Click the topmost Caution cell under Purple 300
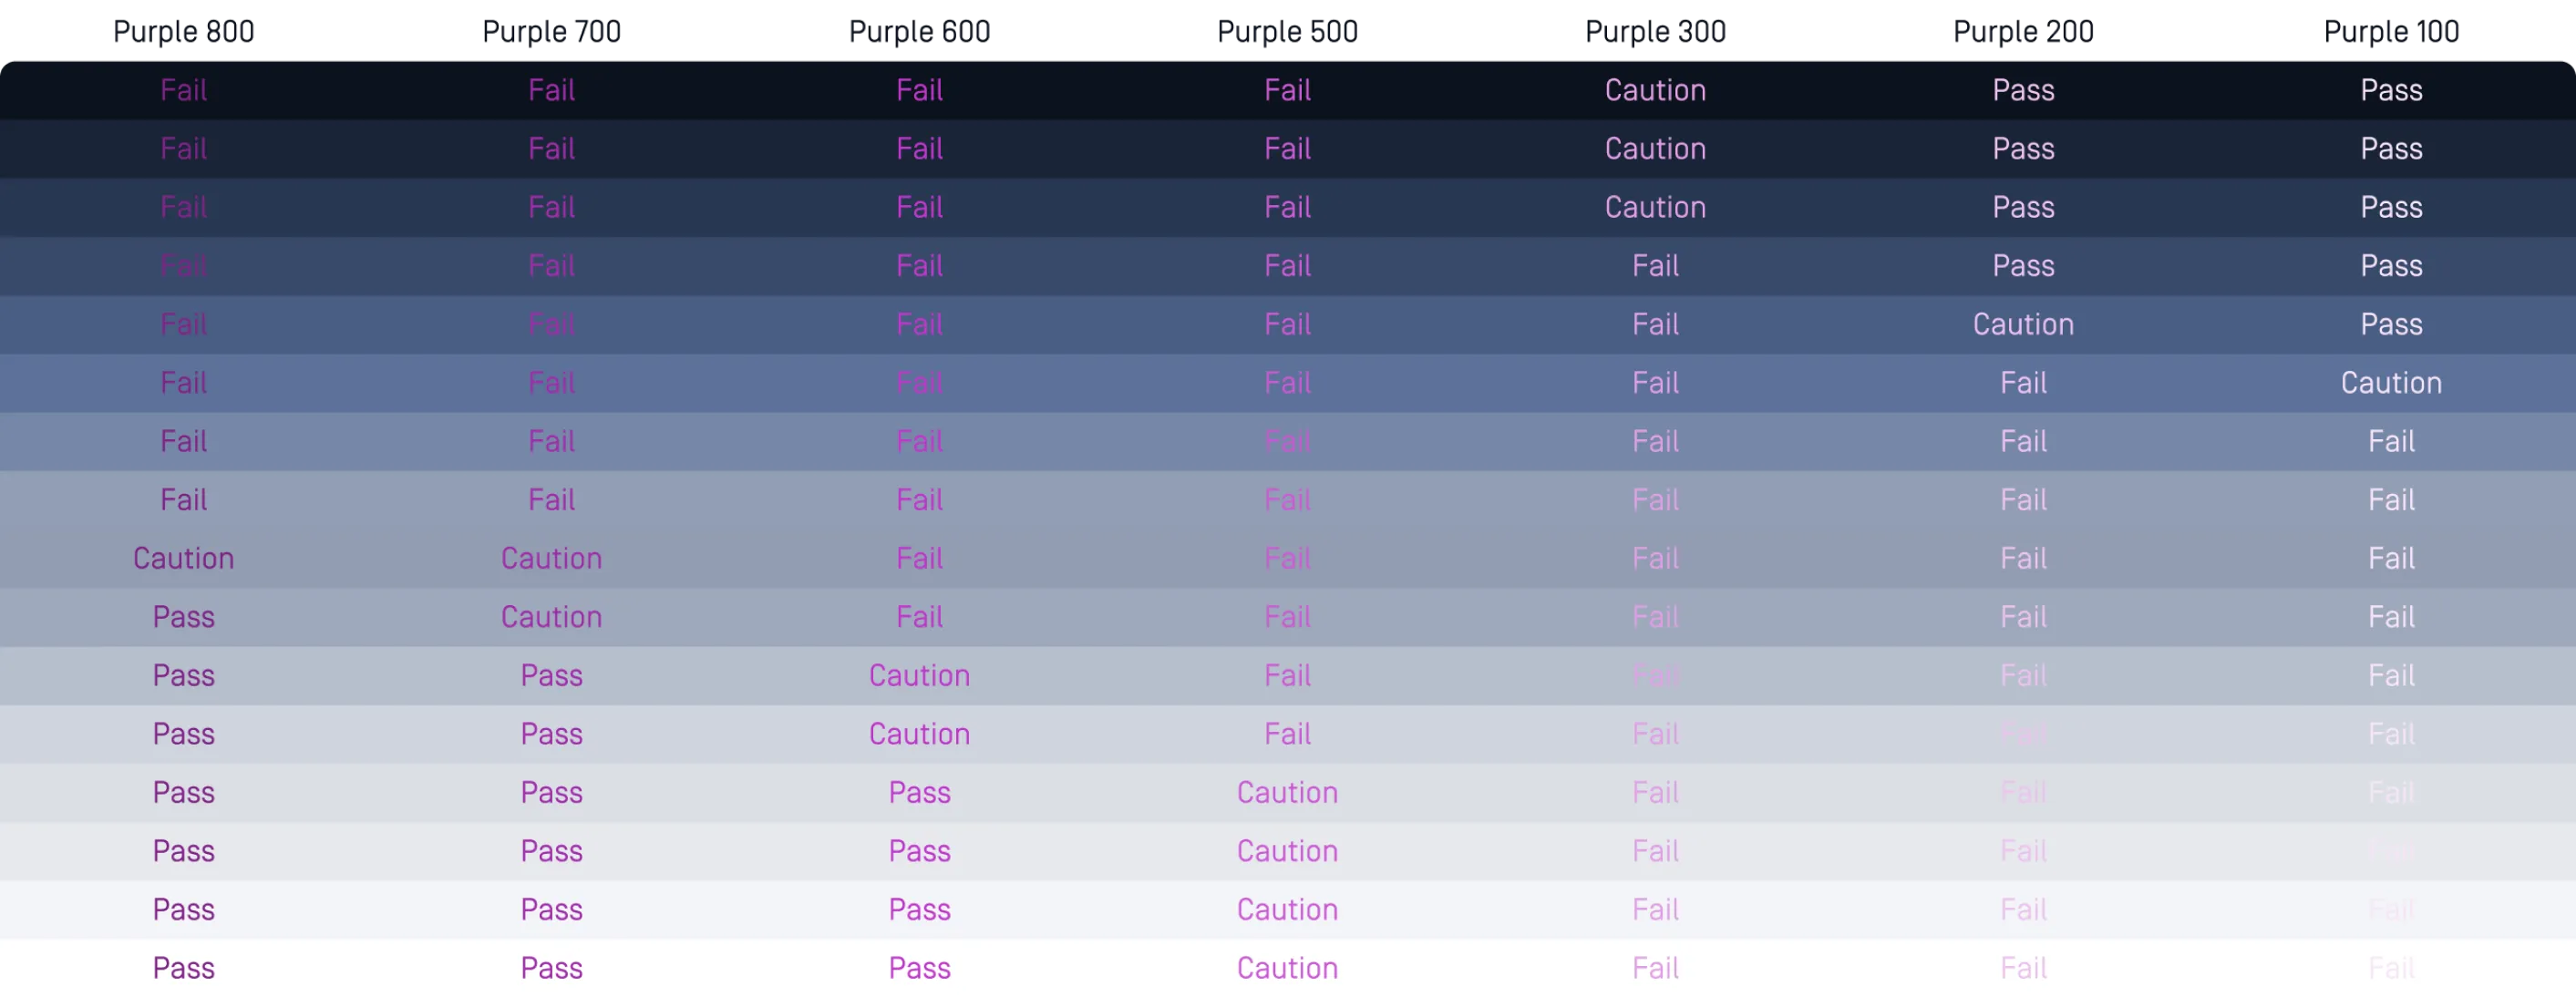This screenshot has height=997, width=2576. tap(1656, 90)
